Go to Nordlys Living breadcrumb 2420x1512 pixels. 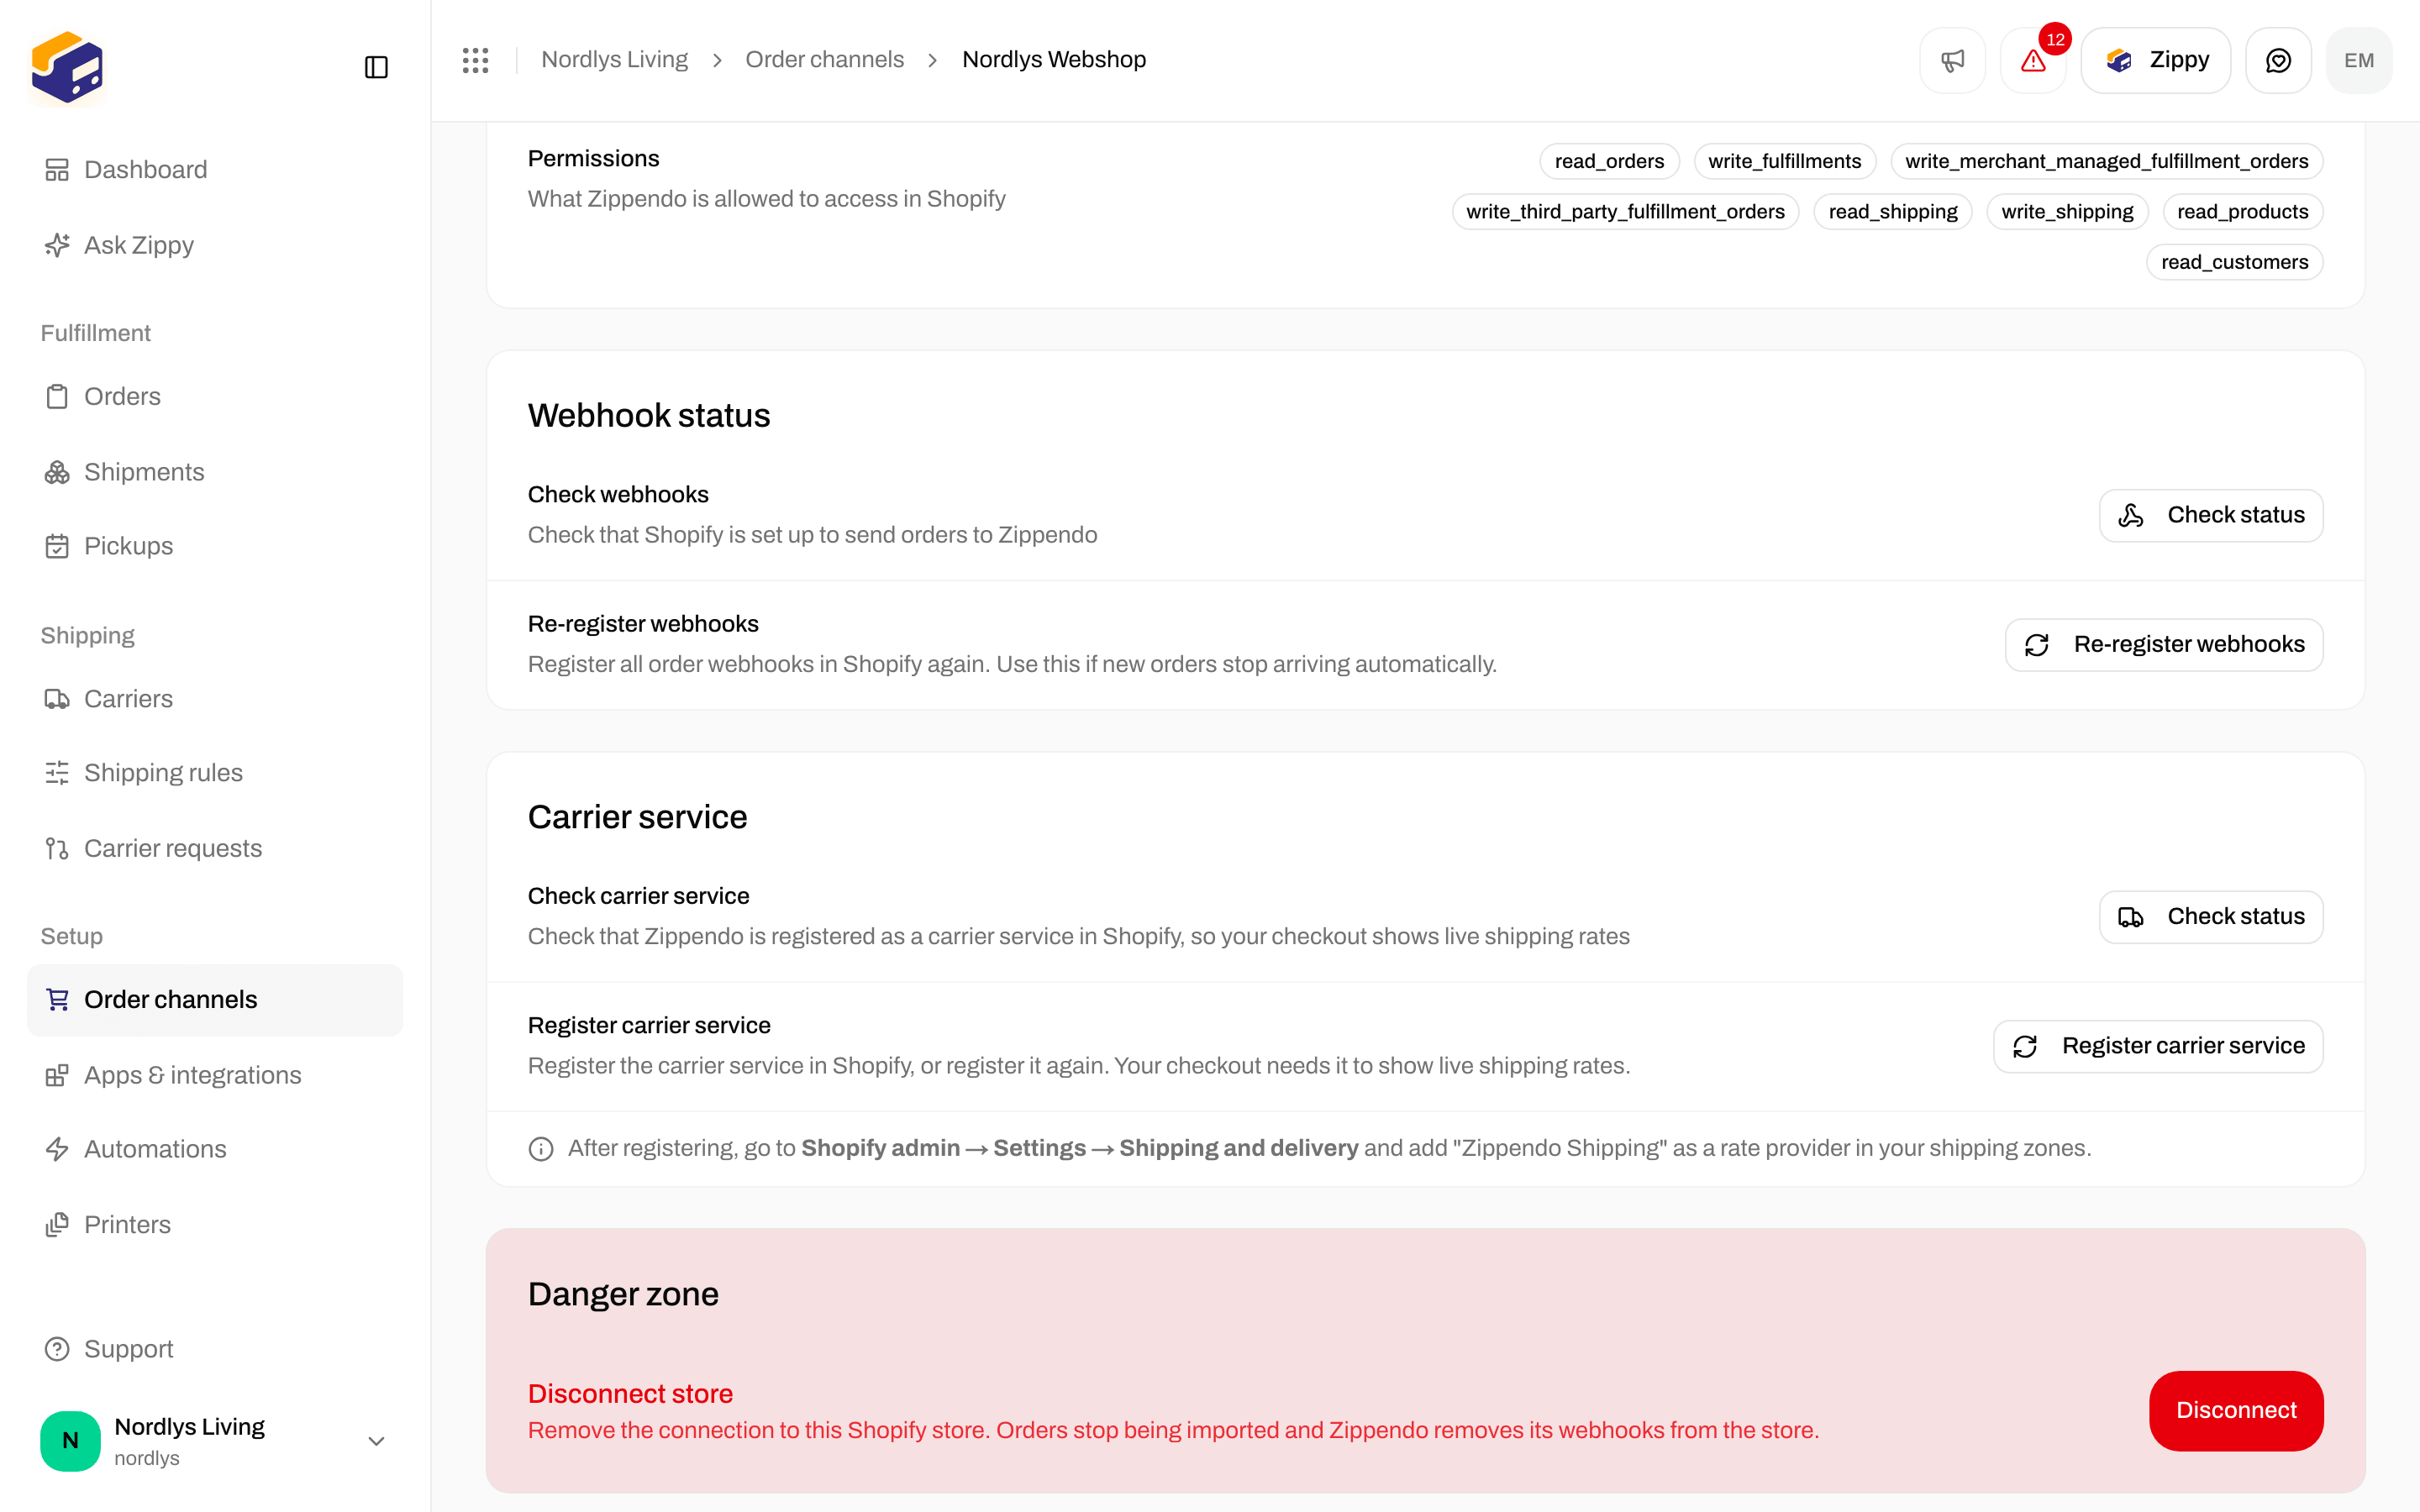(614, 60)
